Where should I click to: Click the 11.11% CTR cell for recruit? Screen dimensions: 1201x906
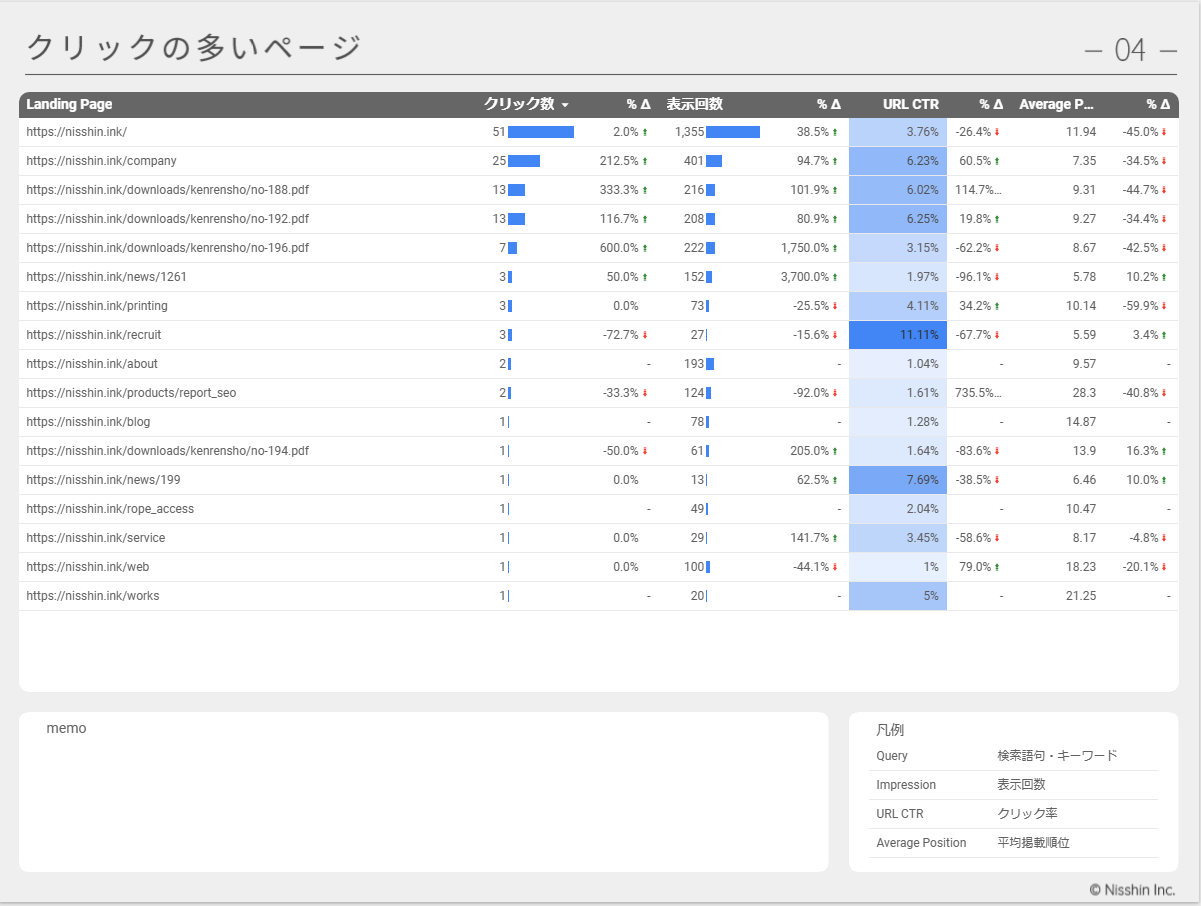[898, 335]
